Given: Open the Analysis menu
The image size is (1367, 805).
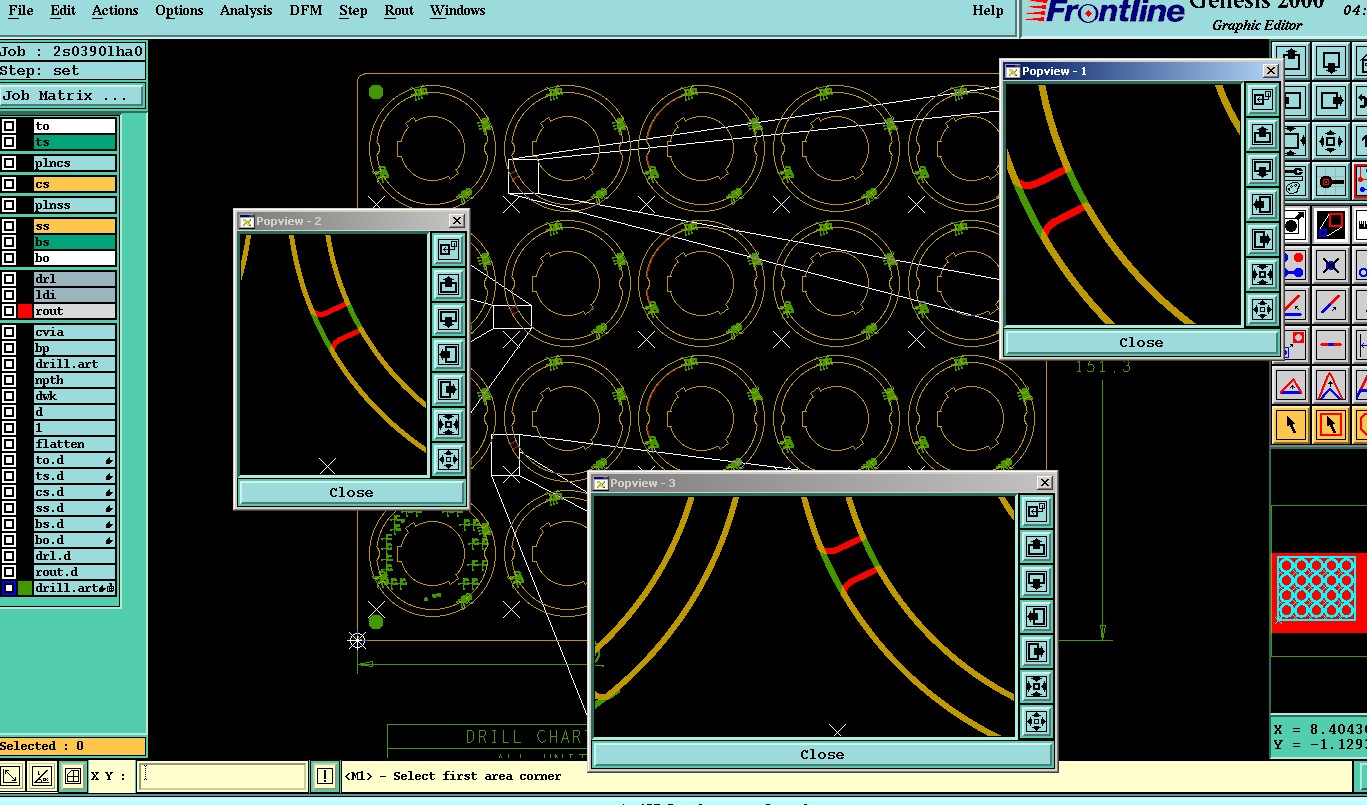Looking at the screenshot, I should (246, 11).
